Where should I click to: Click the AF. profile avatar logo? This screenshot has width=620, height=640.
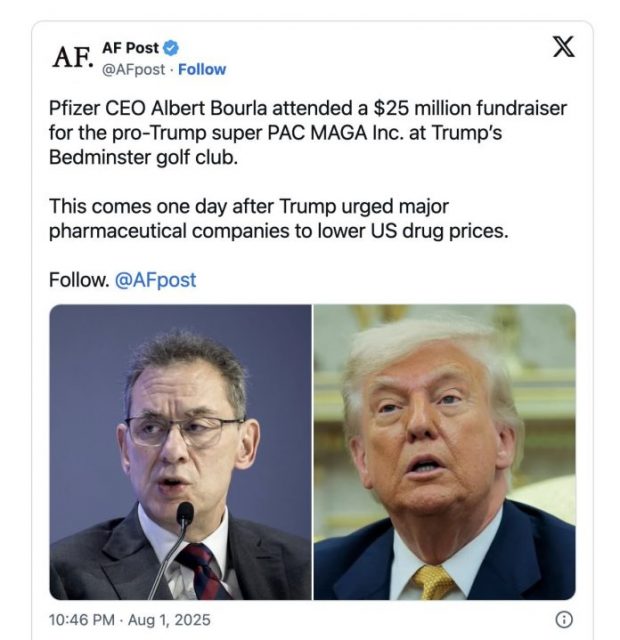pos(71,57)
